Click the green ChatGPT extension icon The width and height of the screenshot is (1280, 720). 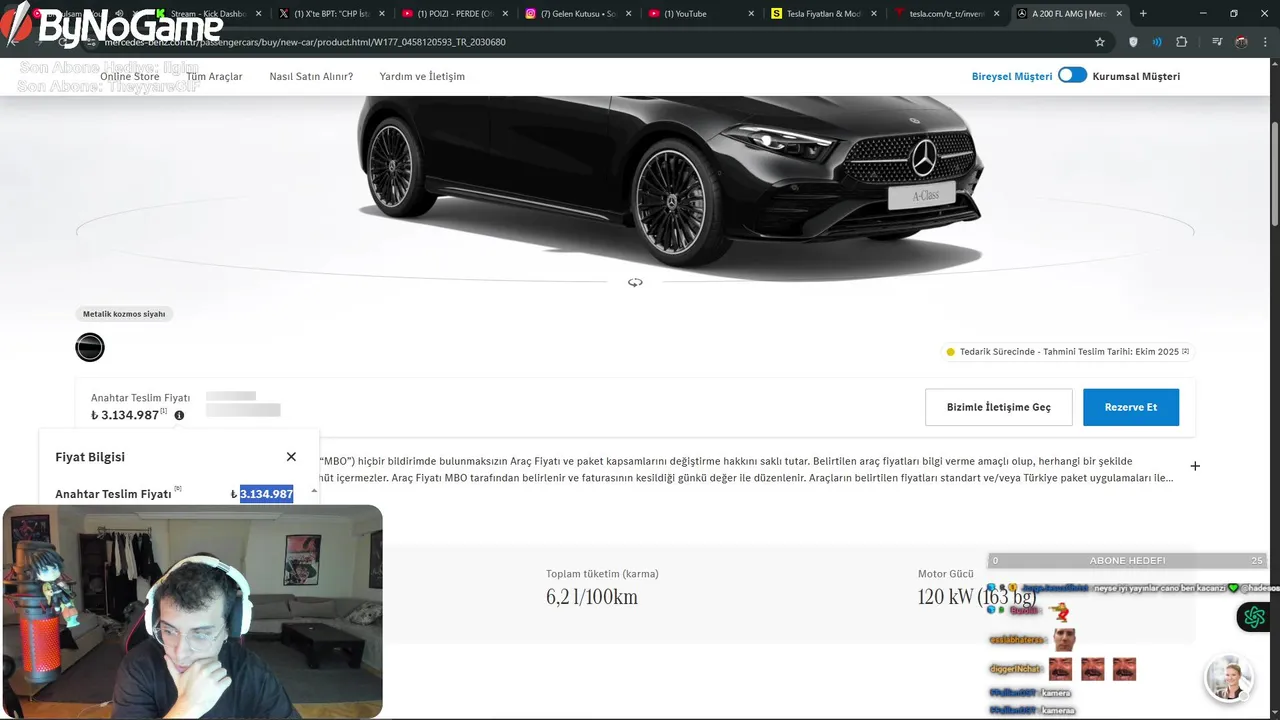click(x=1253, y=617)
